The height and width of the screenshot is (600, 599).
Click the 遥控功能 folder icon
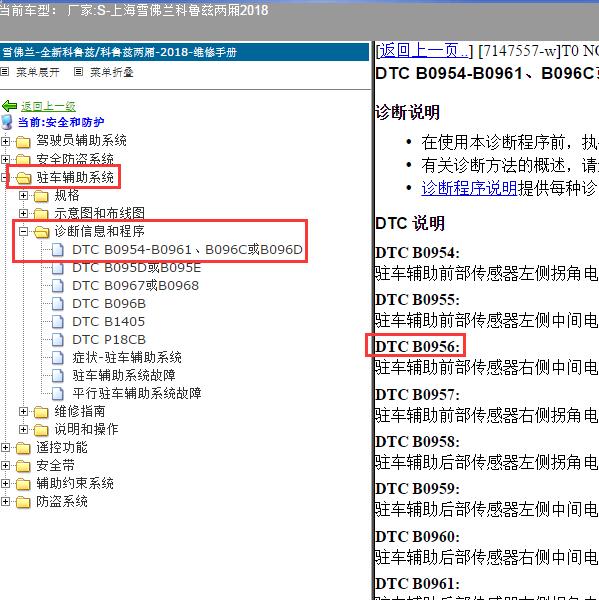tap(23, 448)
